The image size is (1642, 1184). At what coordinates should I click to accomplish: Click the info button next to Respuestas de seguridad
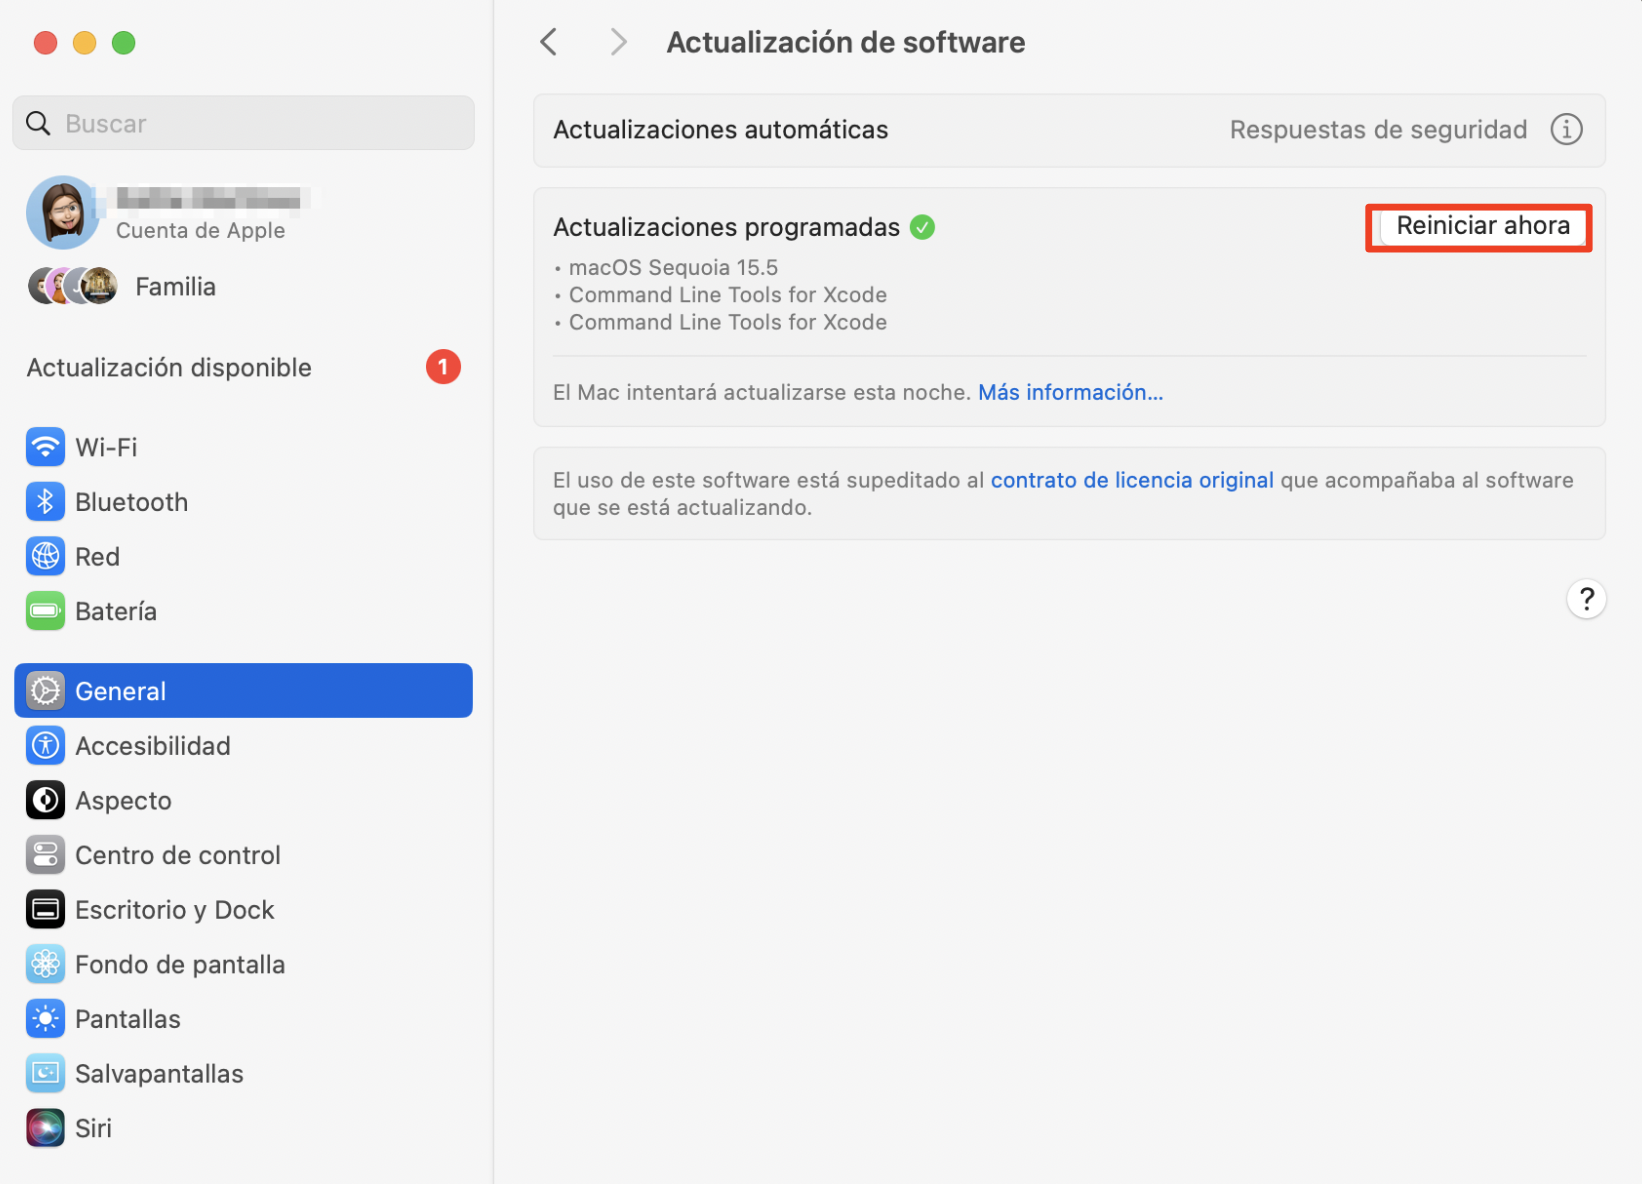(x=1566, y=129)
